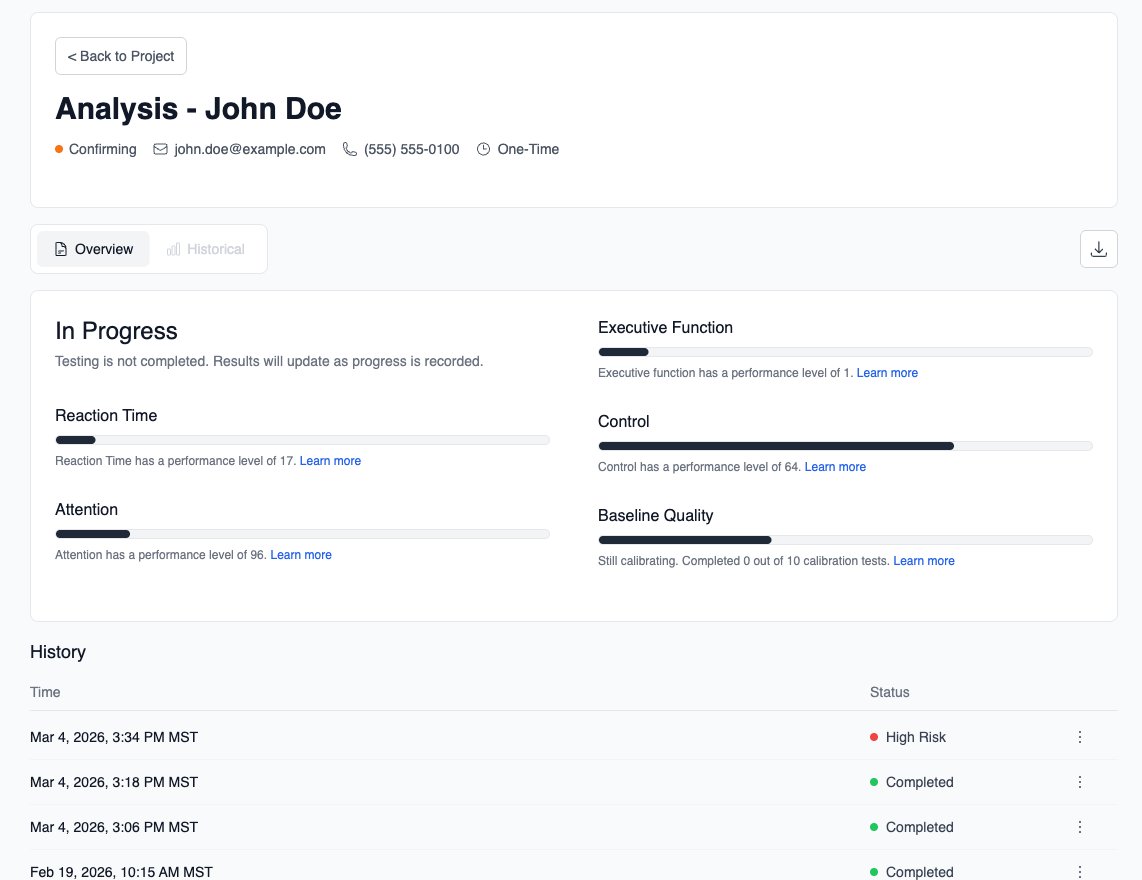Open kebab menu for Feb 19 entry
The width and height of the screenshot is (1142, 880).
[1079, 872]
